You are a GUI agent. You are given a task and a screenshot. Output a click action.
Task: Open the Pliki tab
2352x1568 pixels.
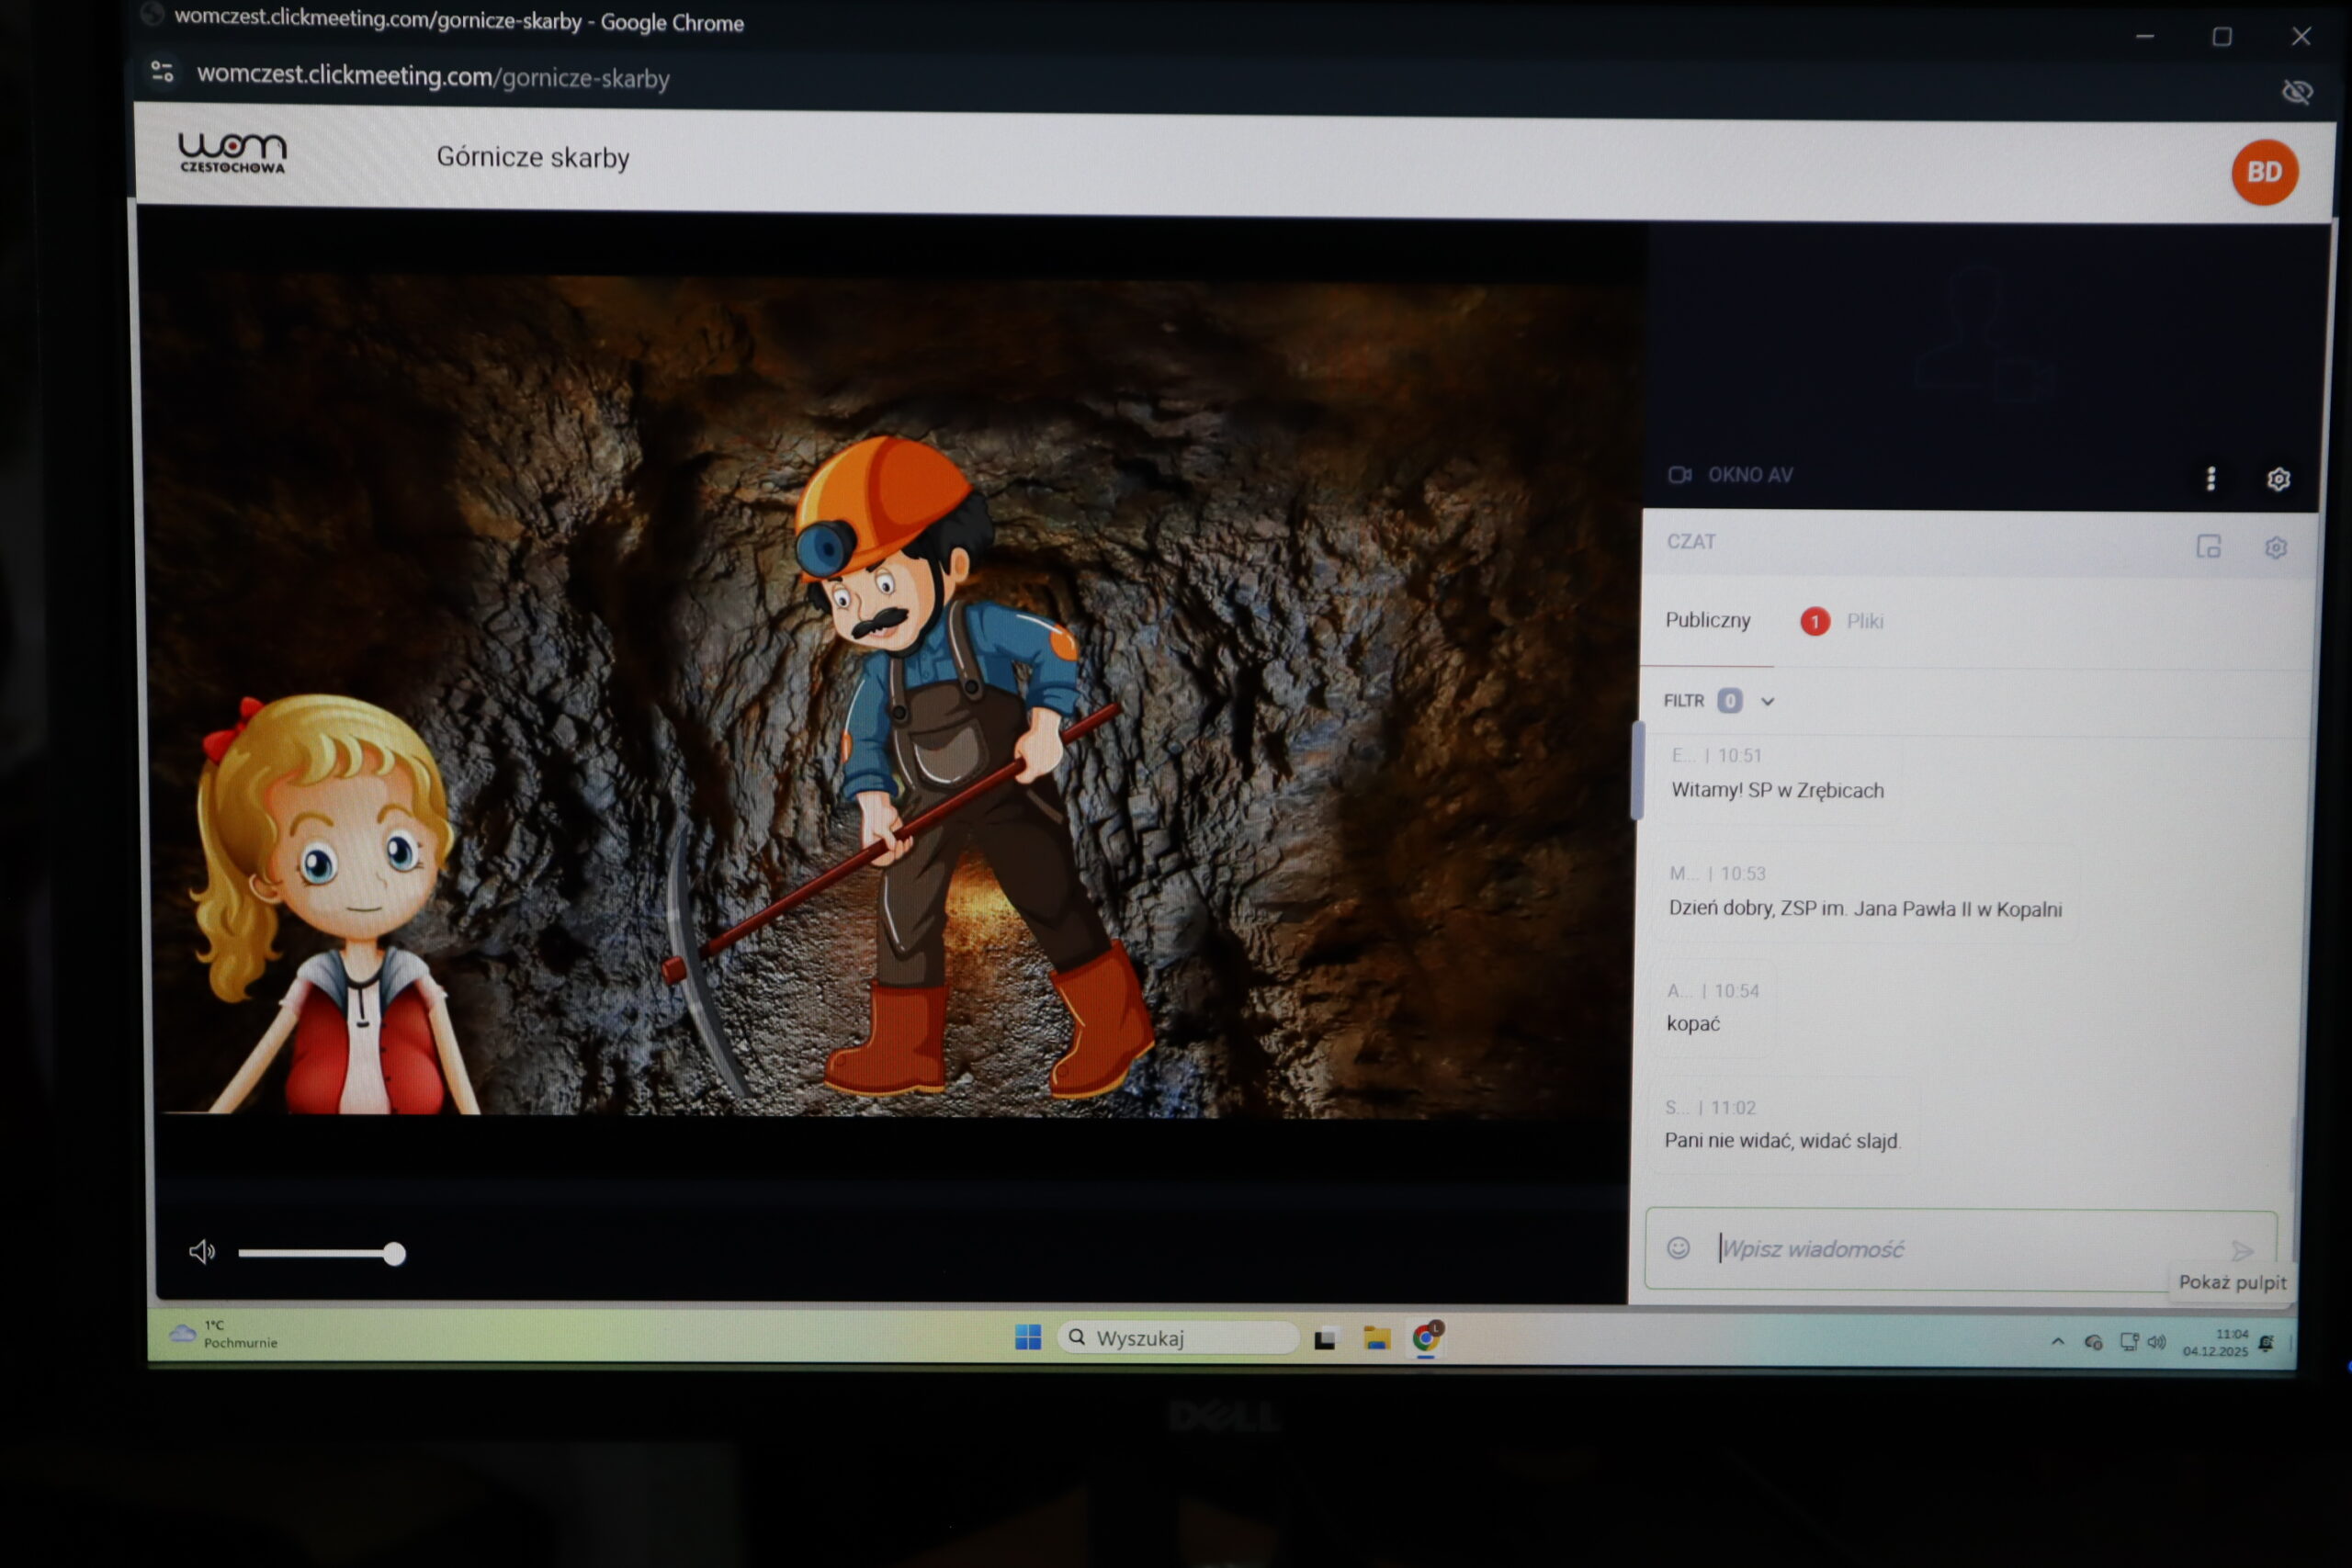pyautogui.click(x=1864, y=621)
